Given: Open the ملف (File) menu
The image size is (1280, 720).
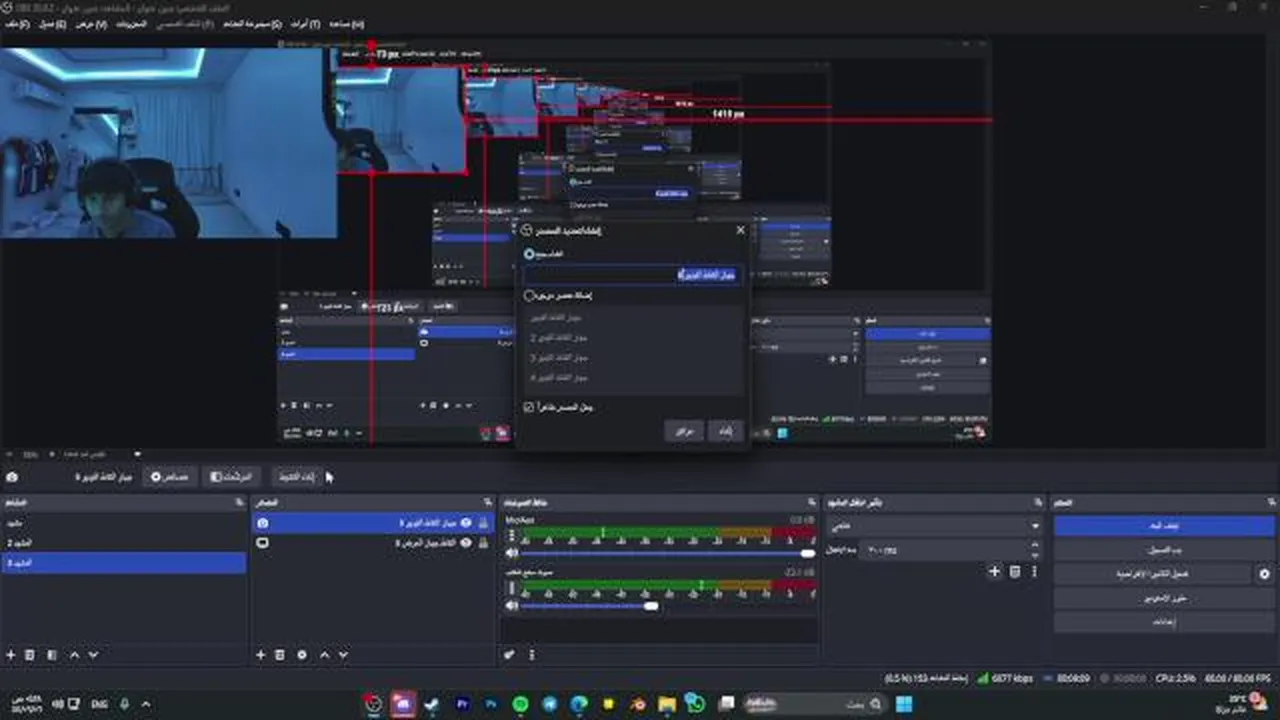Looking at the screenshot, I should coord(17,24).
